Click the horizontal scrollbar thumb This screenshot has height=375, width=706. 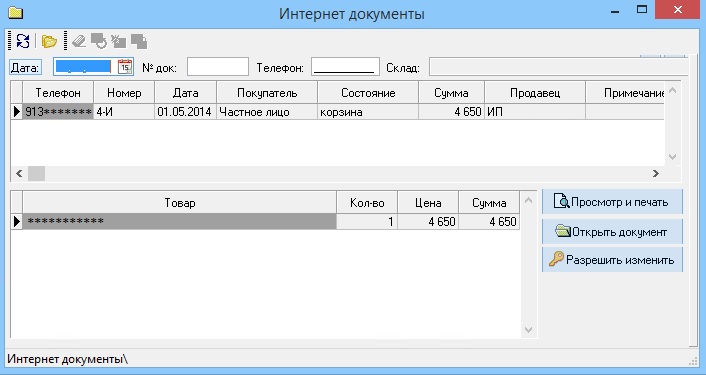click(x=36, y=173)
